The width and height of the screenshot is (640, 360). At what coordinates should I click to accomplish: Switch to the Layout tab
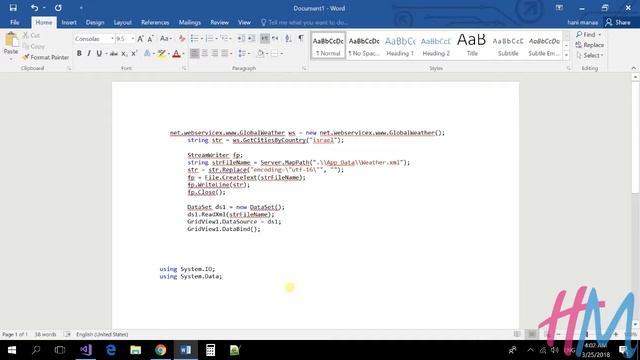122,22
